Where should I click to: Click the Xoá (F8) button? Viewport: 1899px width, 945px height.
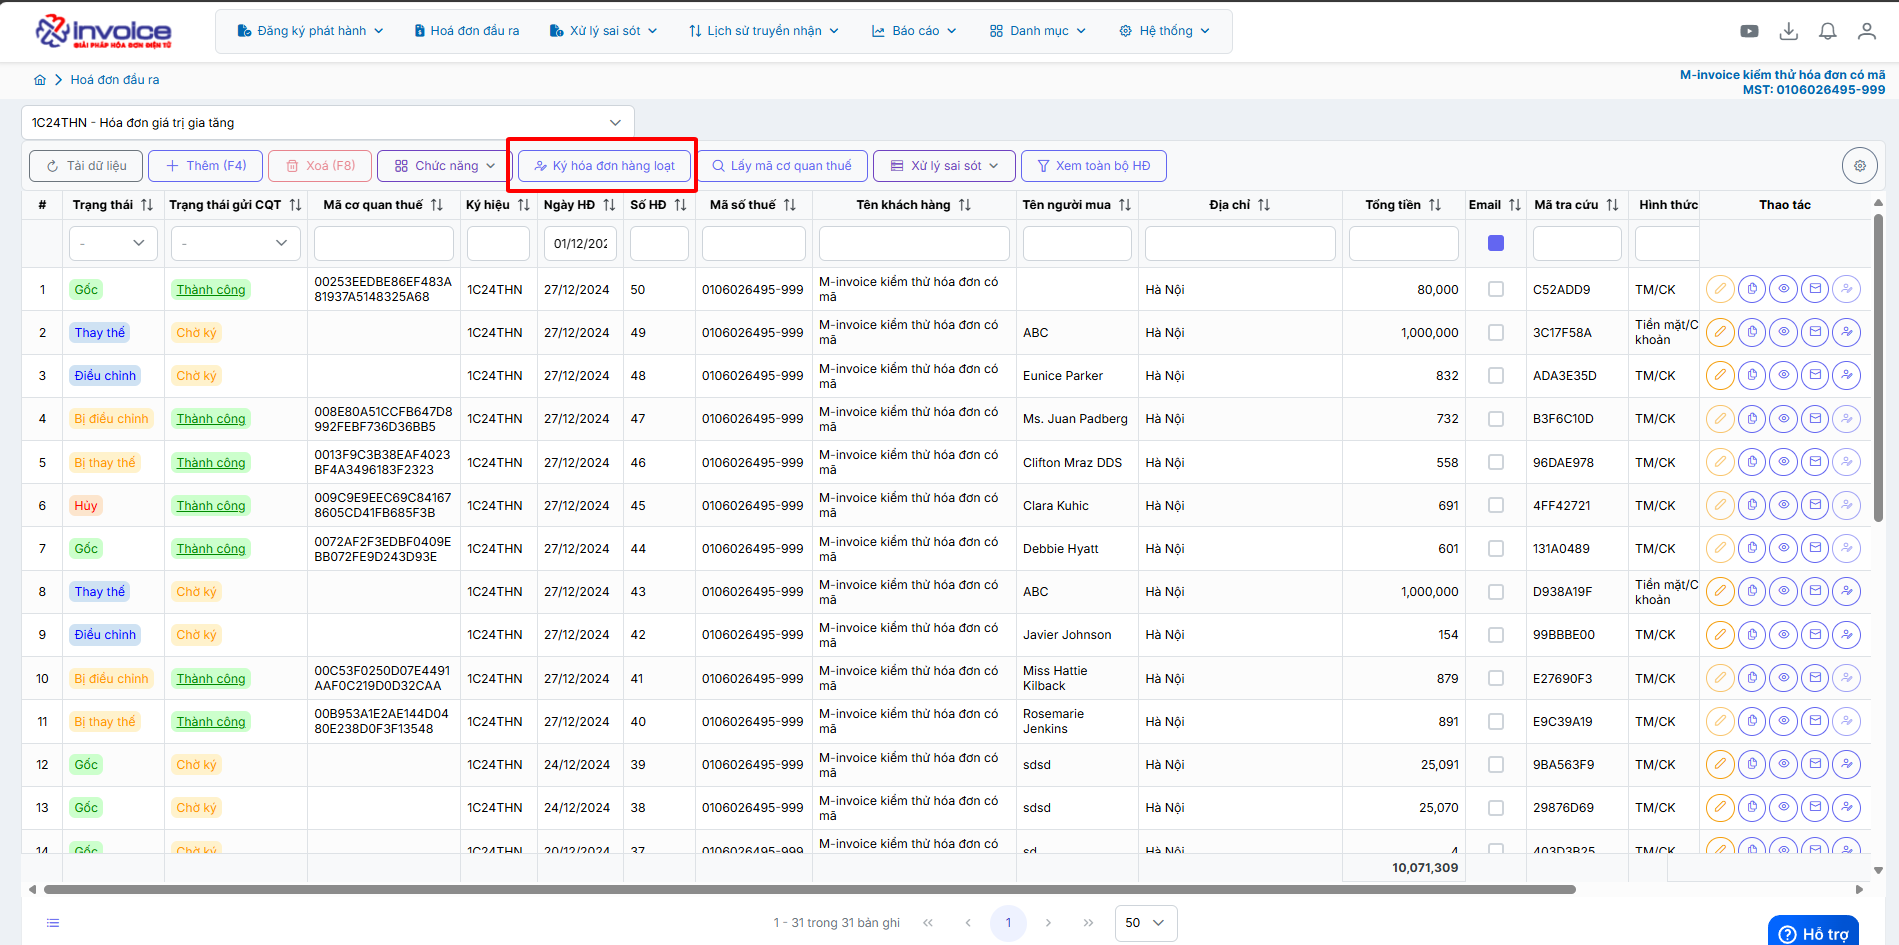pyautogui.click(x=320, y=166)
